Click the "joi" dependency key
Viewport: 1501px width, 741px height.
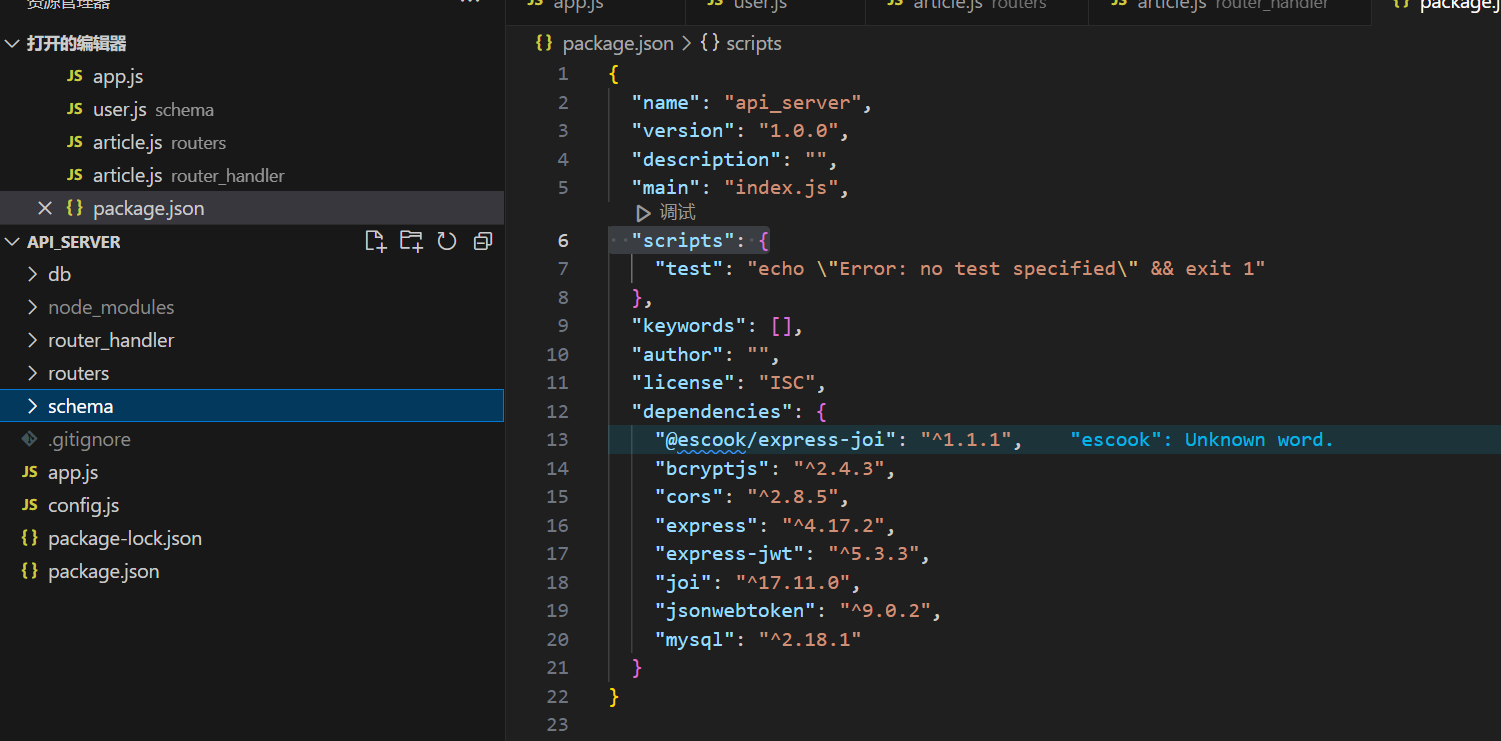coord(683,582)
